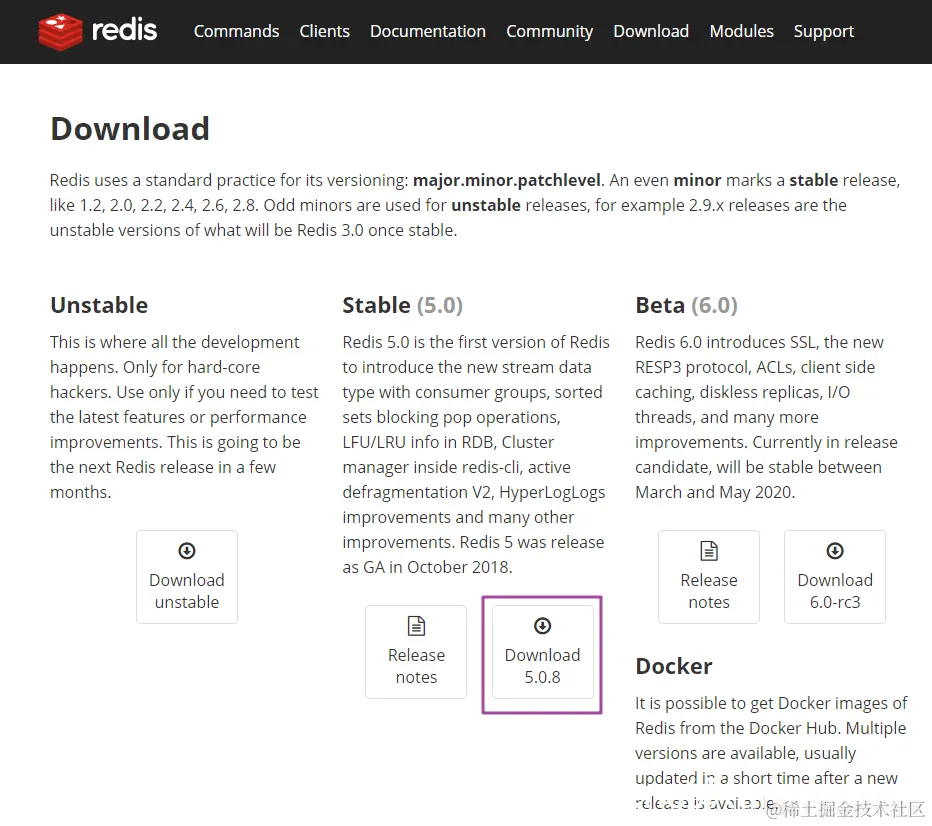Screen dimensions: 932x826
Task: Select Download in the top navigation
Action: [x=651, y=31]
